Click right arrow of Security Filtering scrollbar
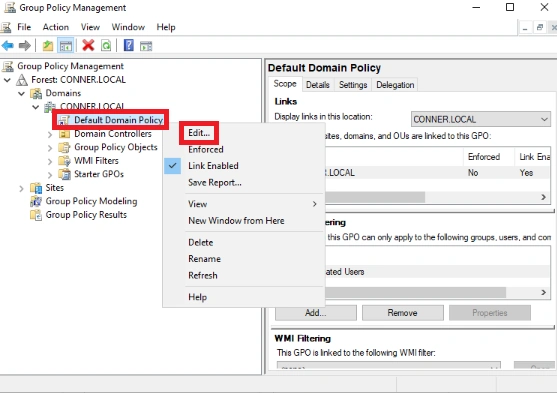557x393 pixels. pyautogui.click(x=544, y=292)
